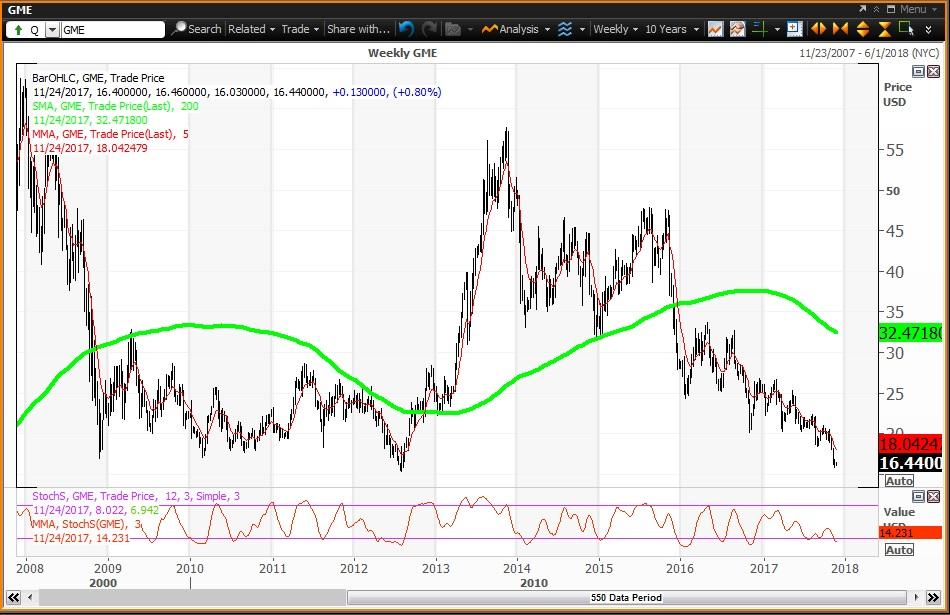Click the single line chart icon

[x=716, y=29]
